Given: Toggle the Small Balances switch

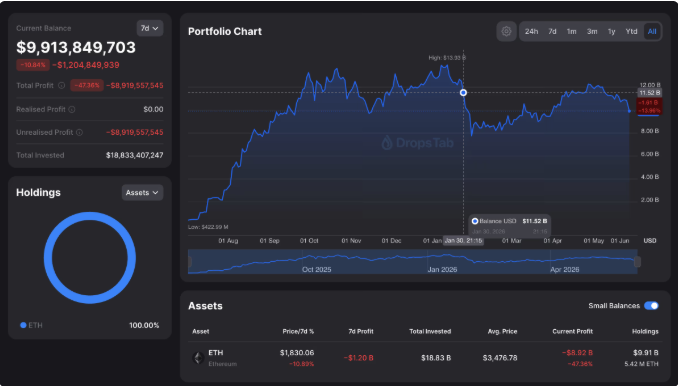Looking at the screenshot, I should (651, 306).
